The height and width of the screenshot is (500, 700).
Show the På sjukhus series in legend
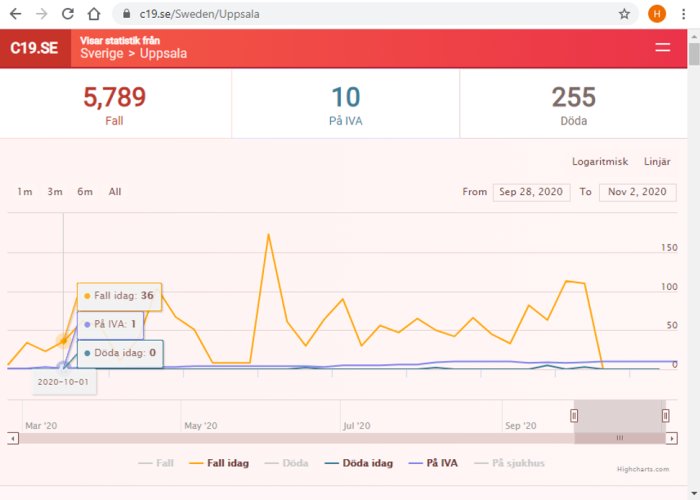[x=509, y=463]
